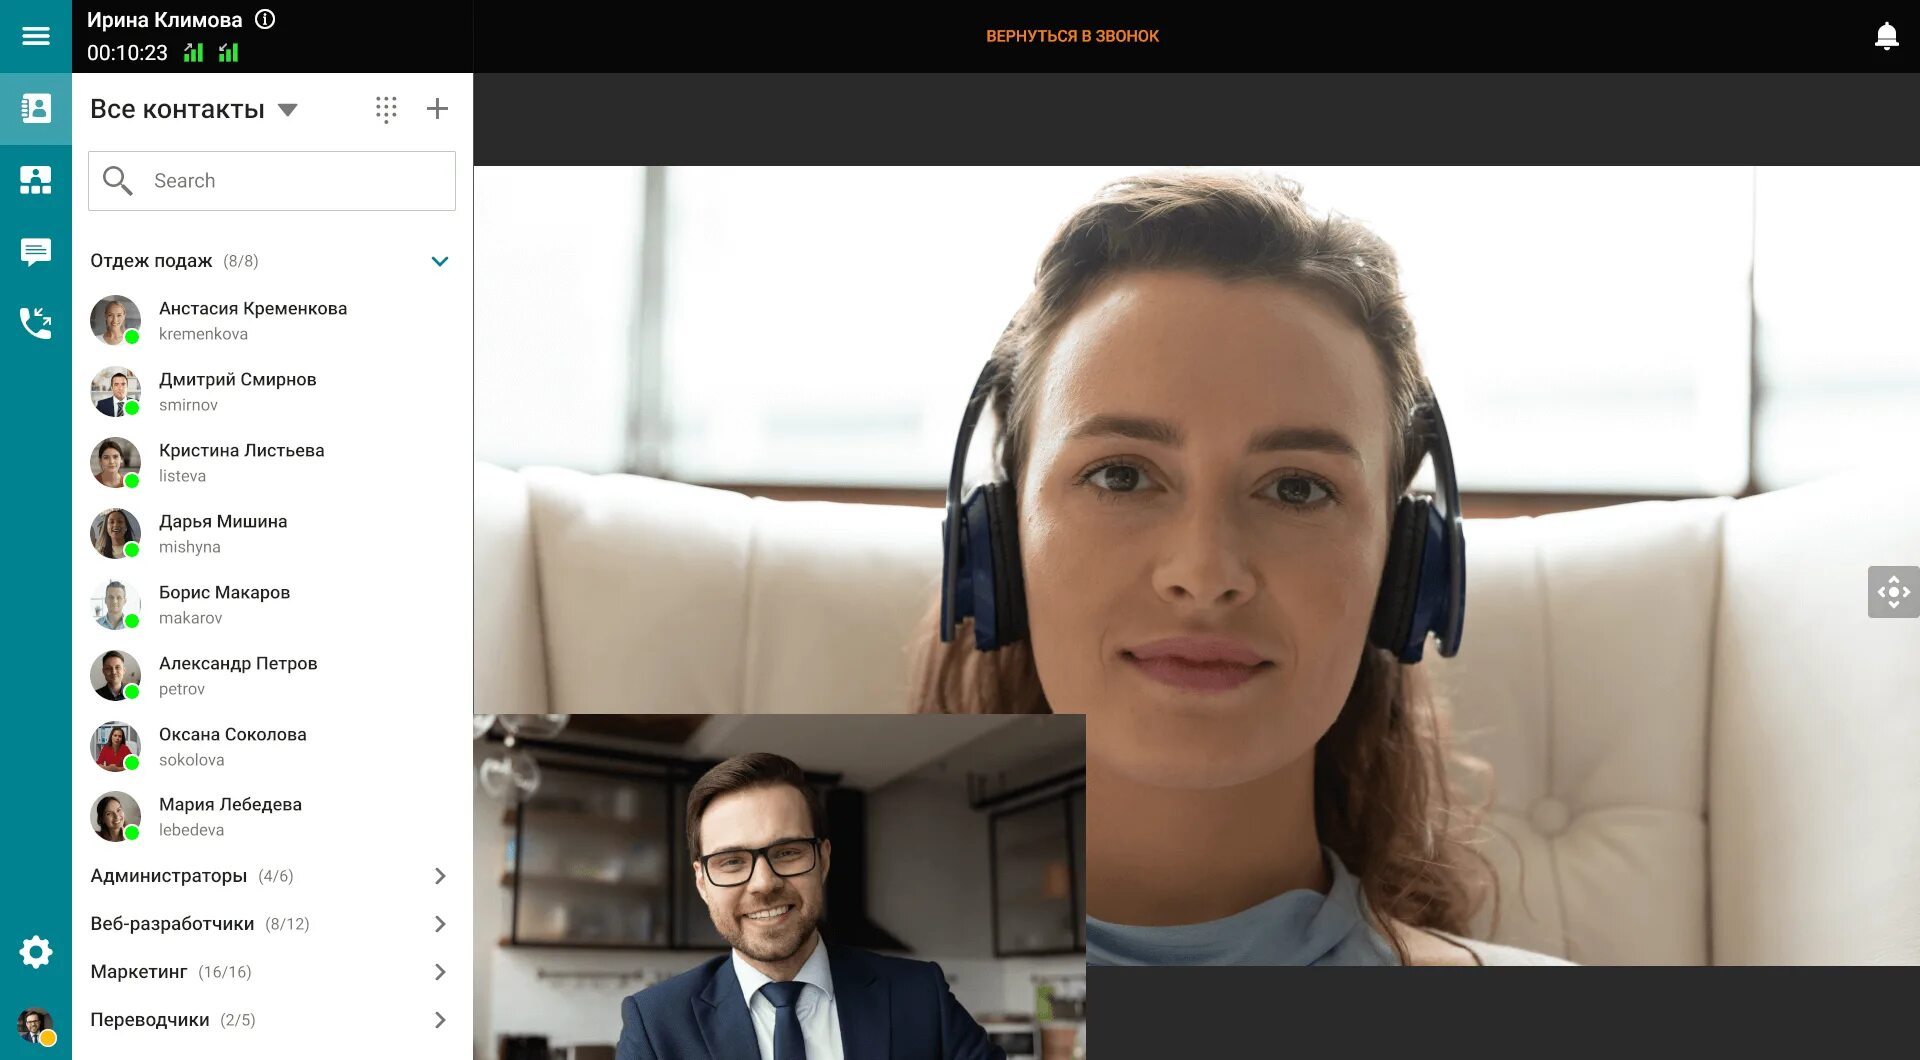The image size is (1920, 1060).
Task: Select contact name Александр Петров
Action: click(238, 664)
